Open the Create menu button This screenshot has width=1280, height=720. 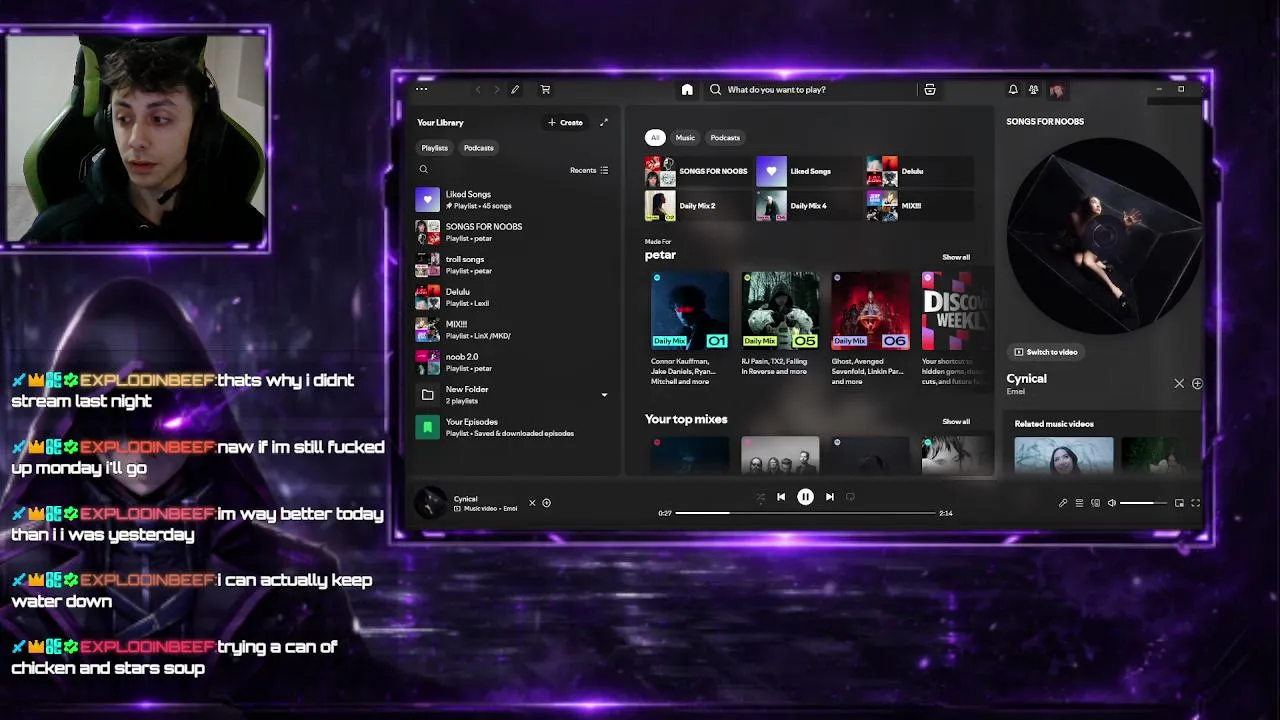pyautogui.click(x=565, y=122)
